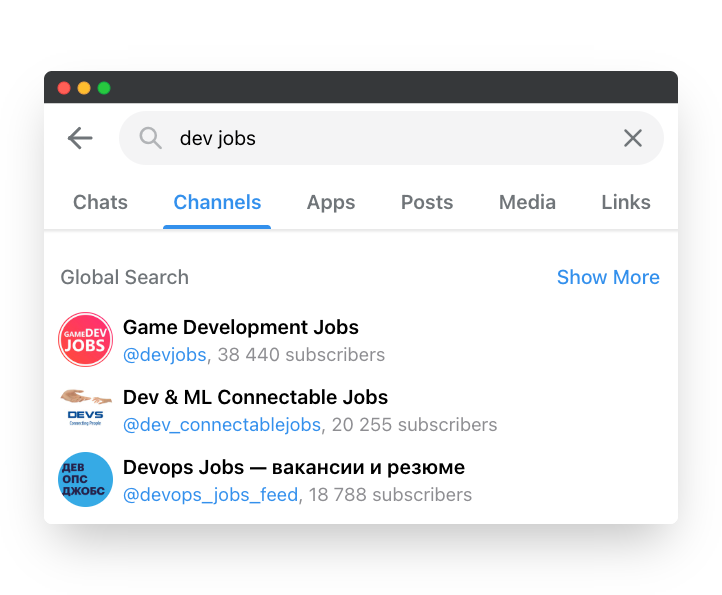722x595 pixels.
Task: Click the @devjobs username
Action: coord(165,355)
